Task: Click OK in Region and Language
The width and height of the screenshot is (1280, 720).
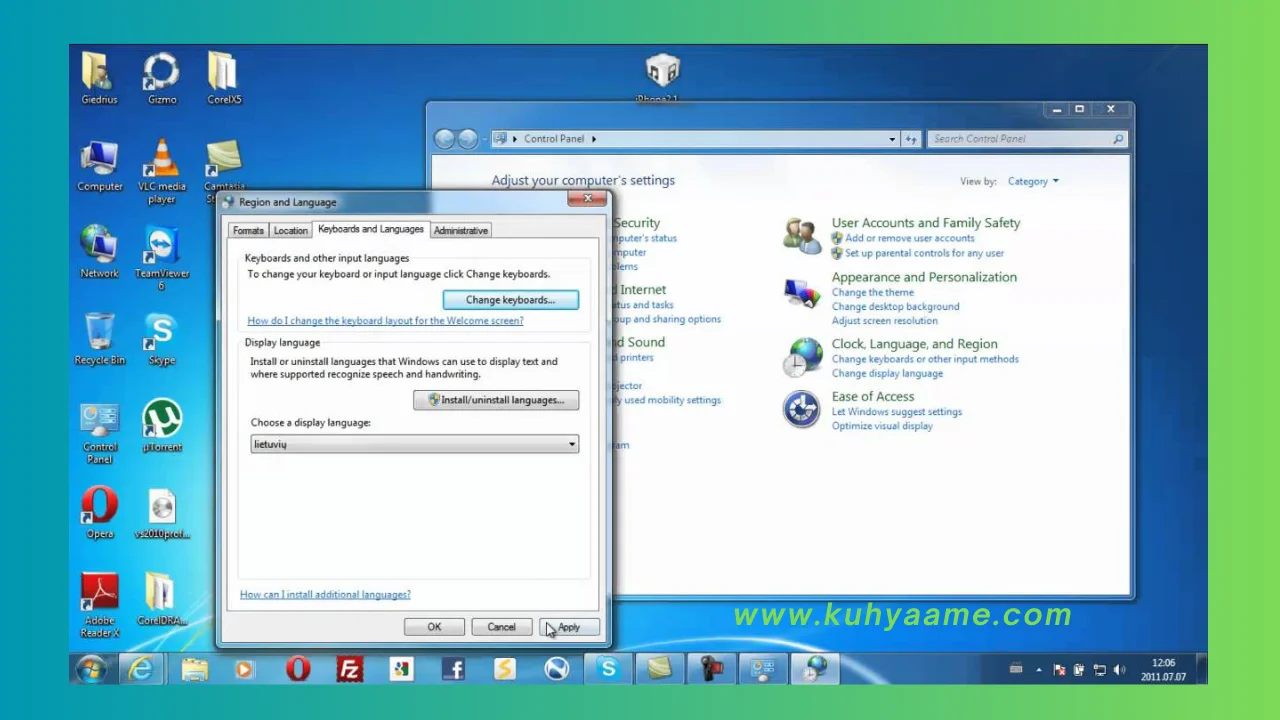Action: point(434,627)
